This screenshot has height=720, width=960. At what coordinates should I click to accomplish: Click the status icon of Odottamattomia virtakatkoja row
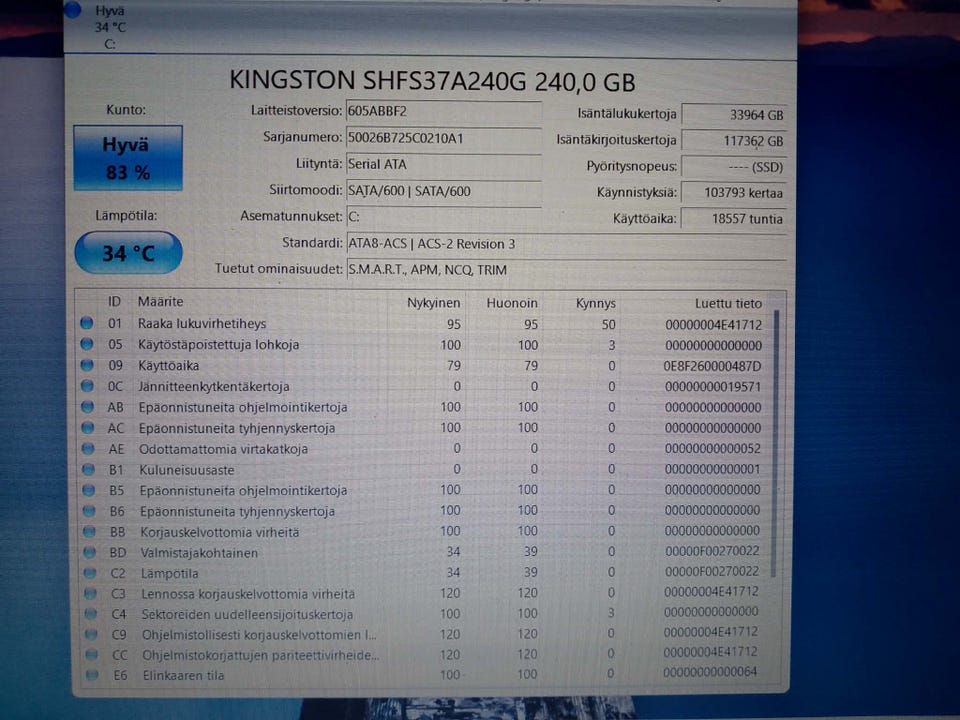88,449
